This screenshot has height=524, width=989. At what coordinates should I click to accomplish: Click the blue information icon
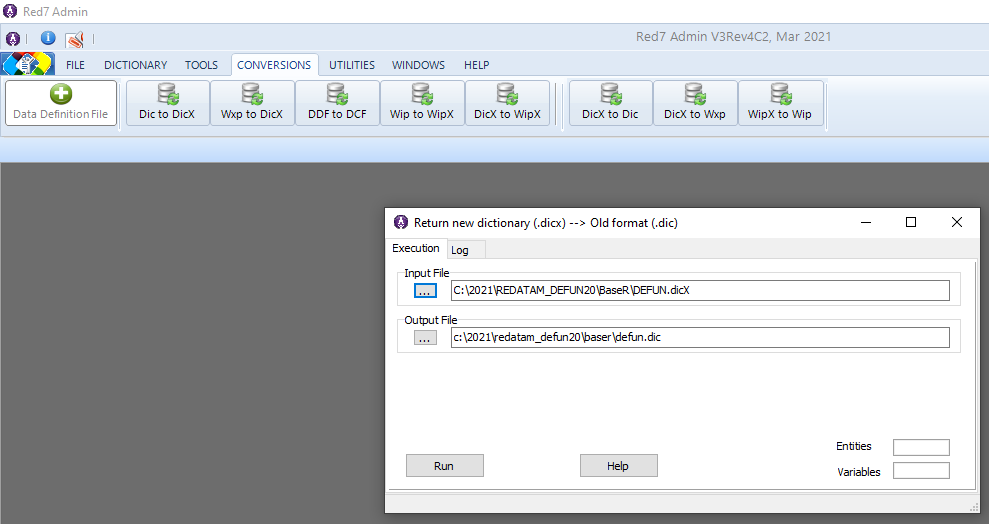pos(48,38)
